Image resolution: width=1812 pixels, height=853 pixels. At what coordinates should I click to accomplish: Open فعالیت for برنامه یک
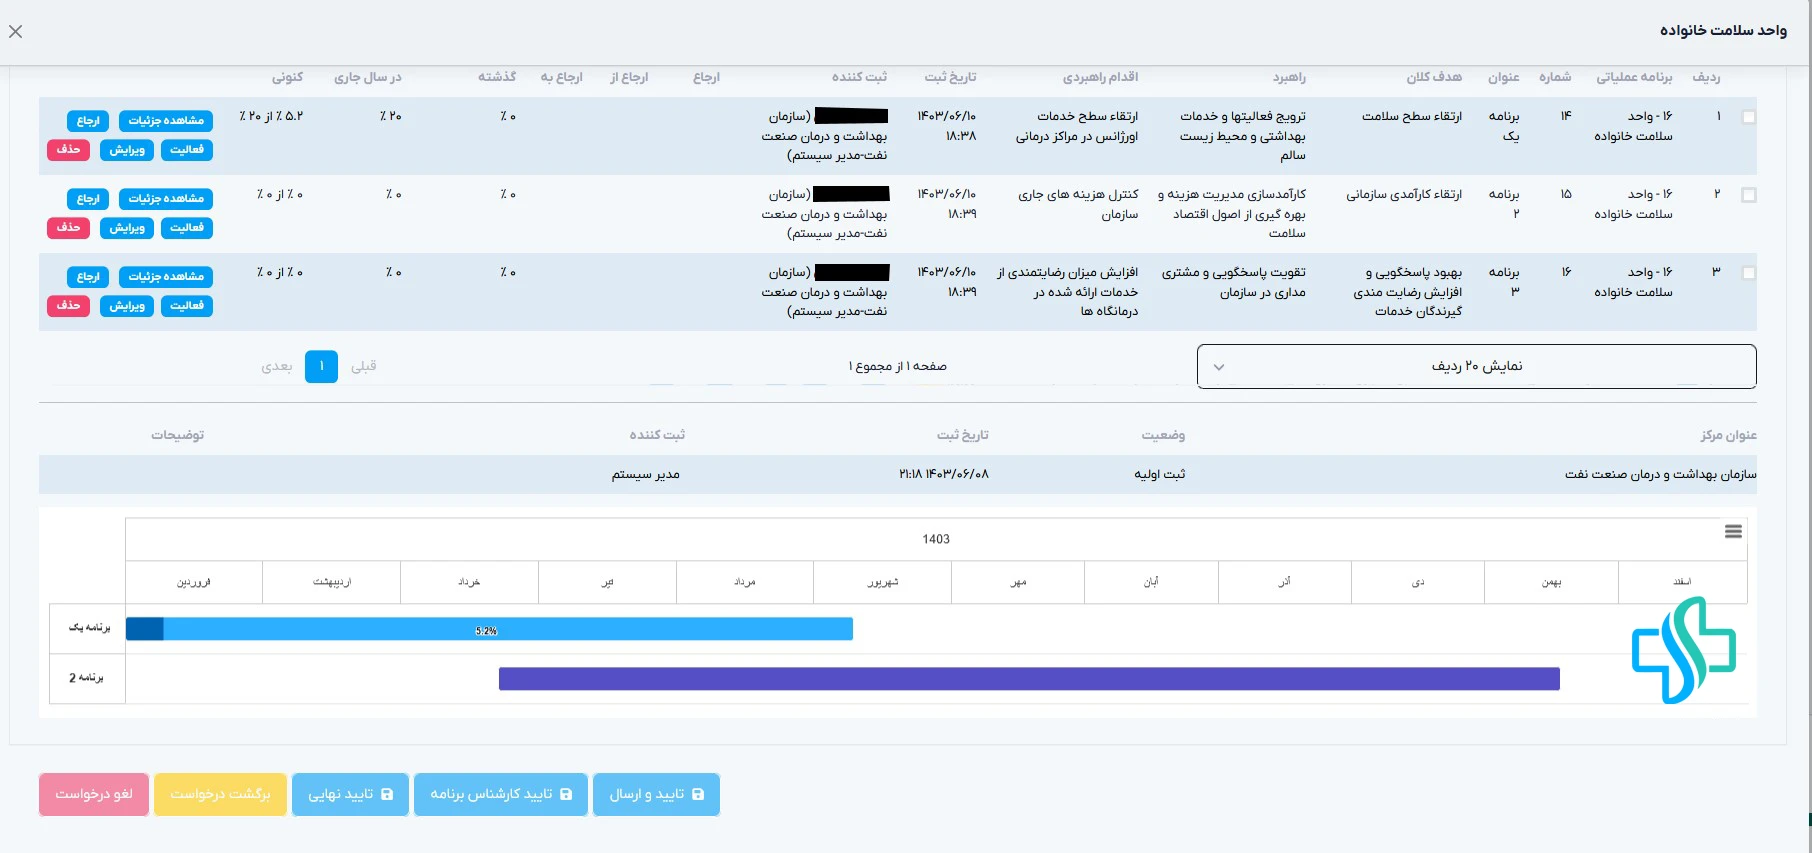pos(187,150)
